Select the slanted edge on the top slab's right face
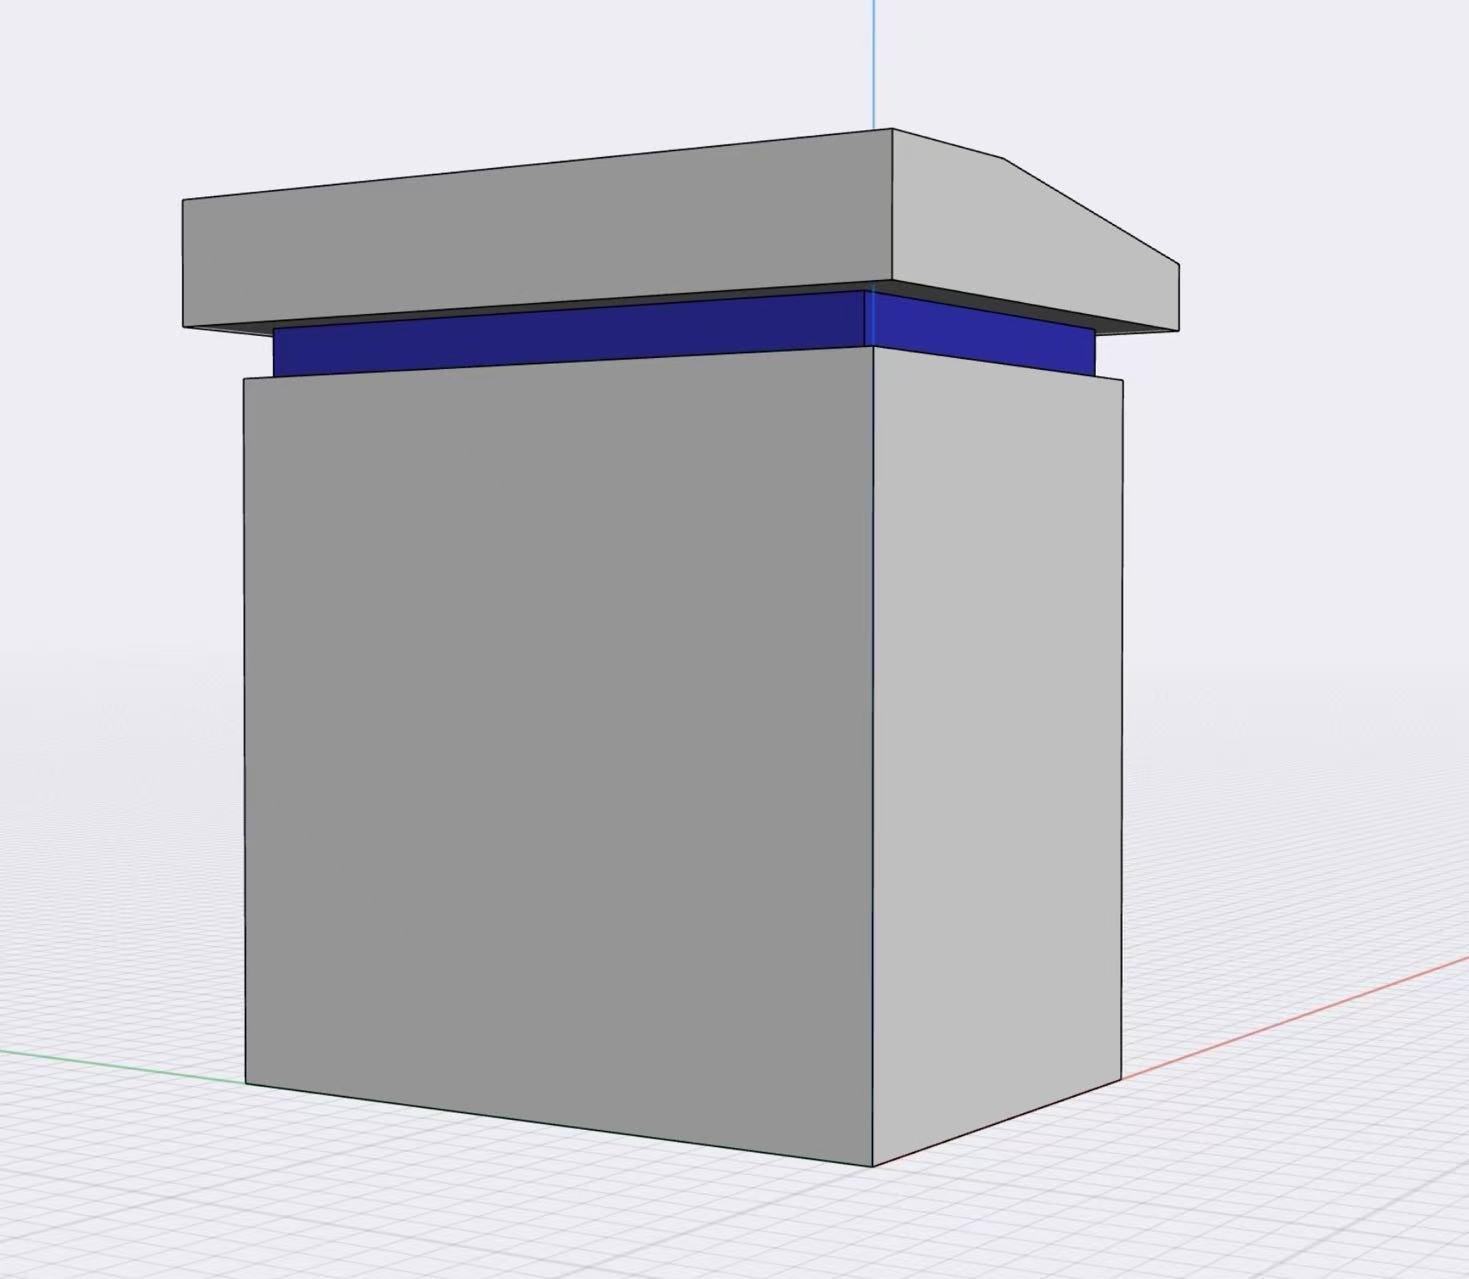 point(1092,211)
